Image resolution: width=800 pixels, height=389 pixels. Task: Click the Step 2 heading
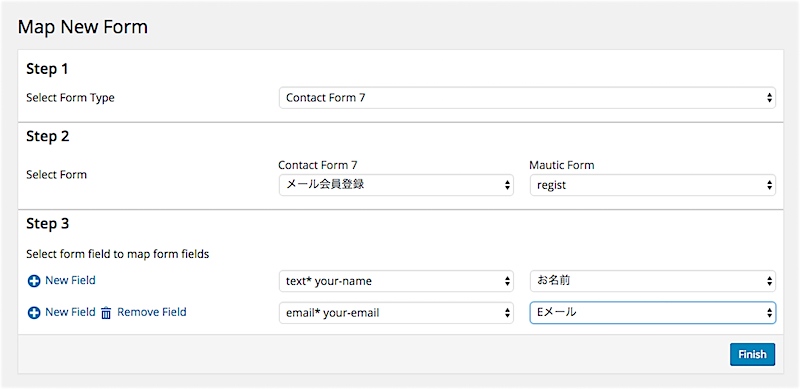pos(47,137)
